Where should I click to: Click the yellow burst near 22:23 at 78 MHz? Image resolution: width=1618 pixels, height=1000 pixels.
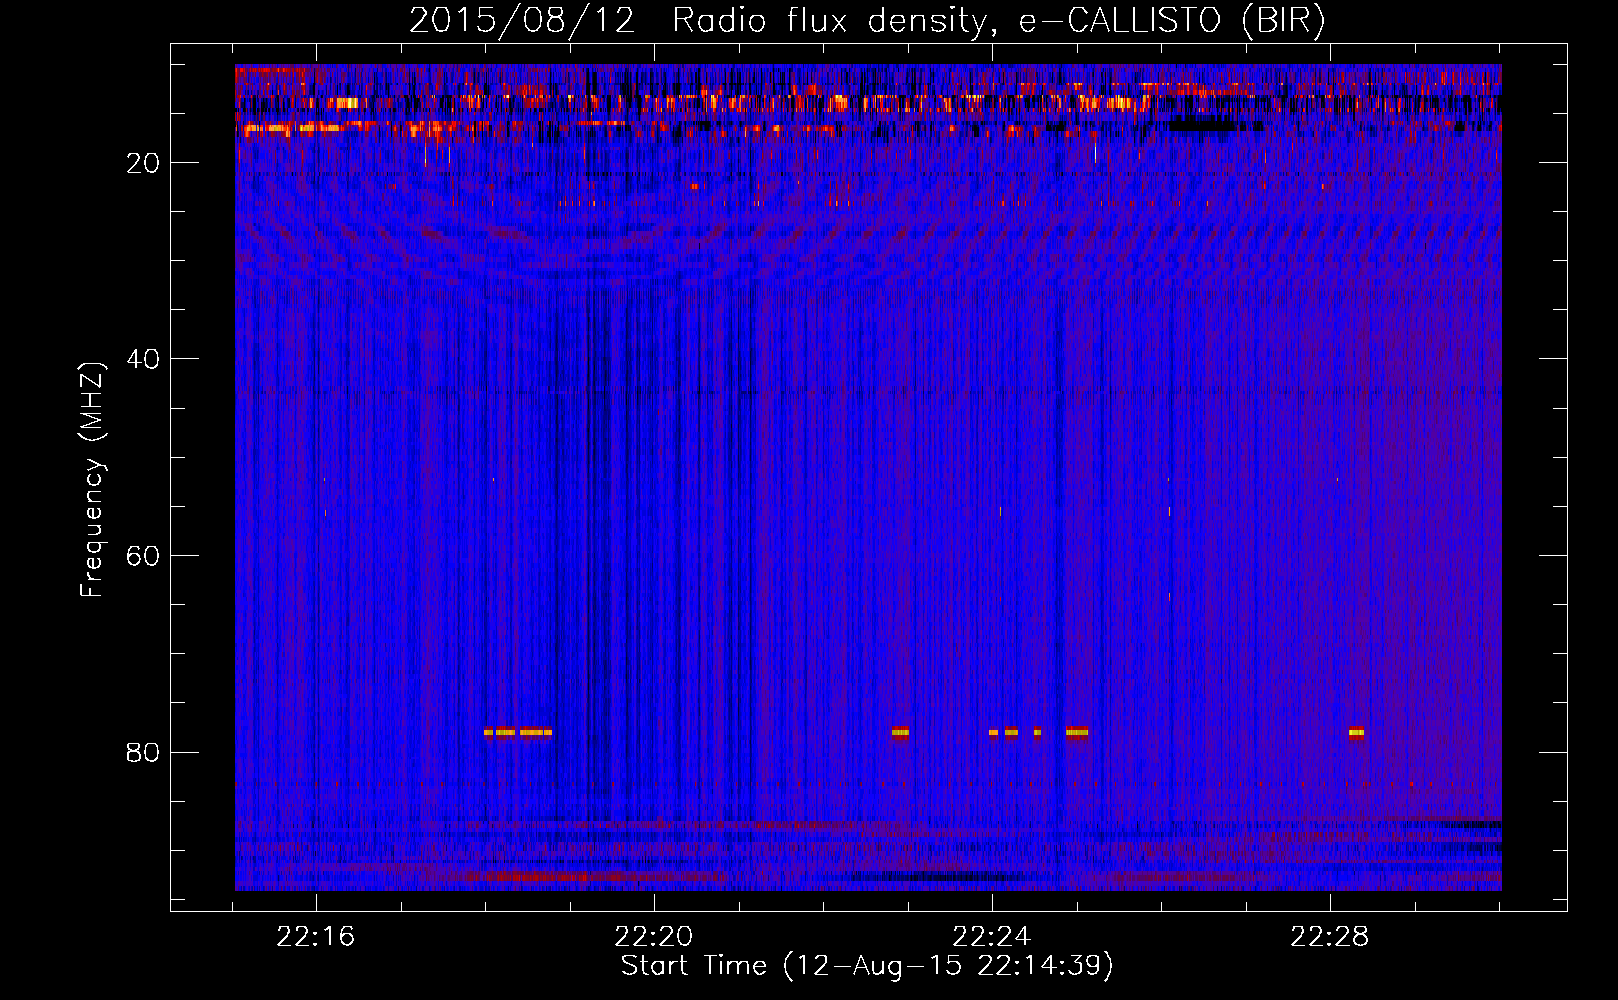pyautogui.click(x=901, y=732)
